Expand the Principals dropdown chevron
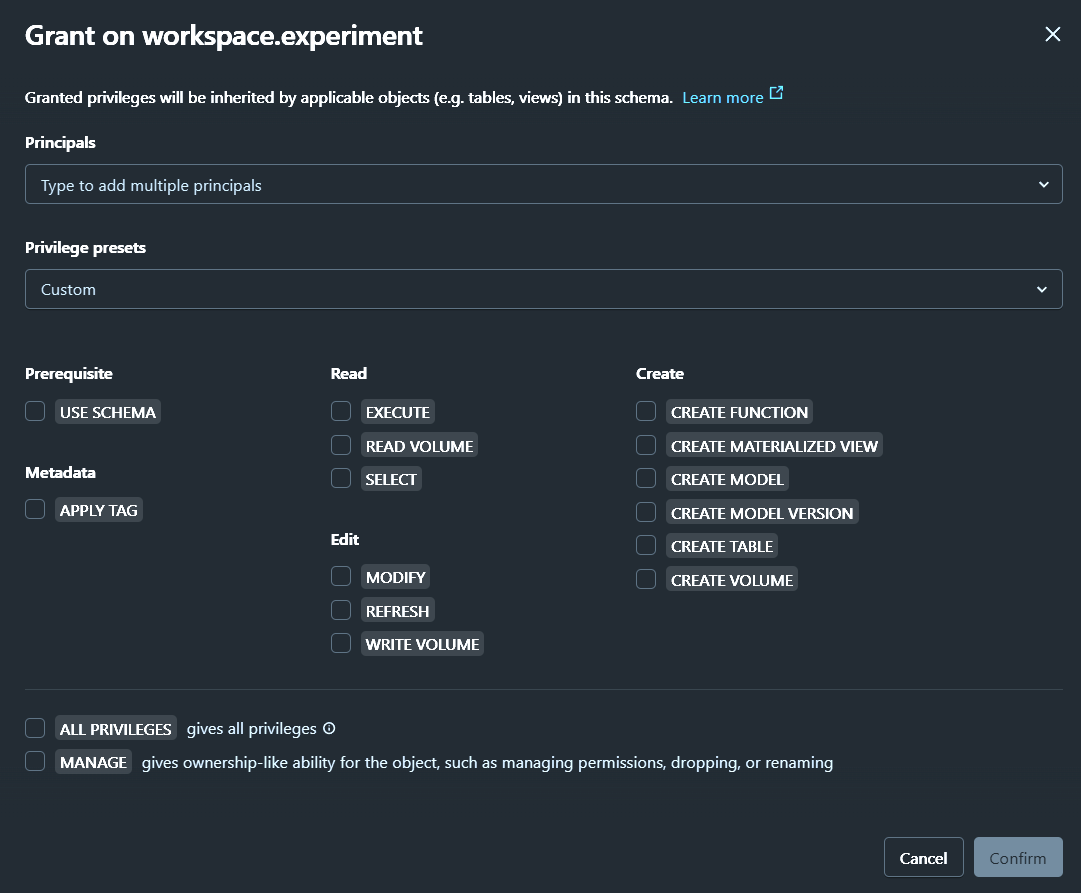The width and height of the screenshot is (1081, 893). point(1043,185)
